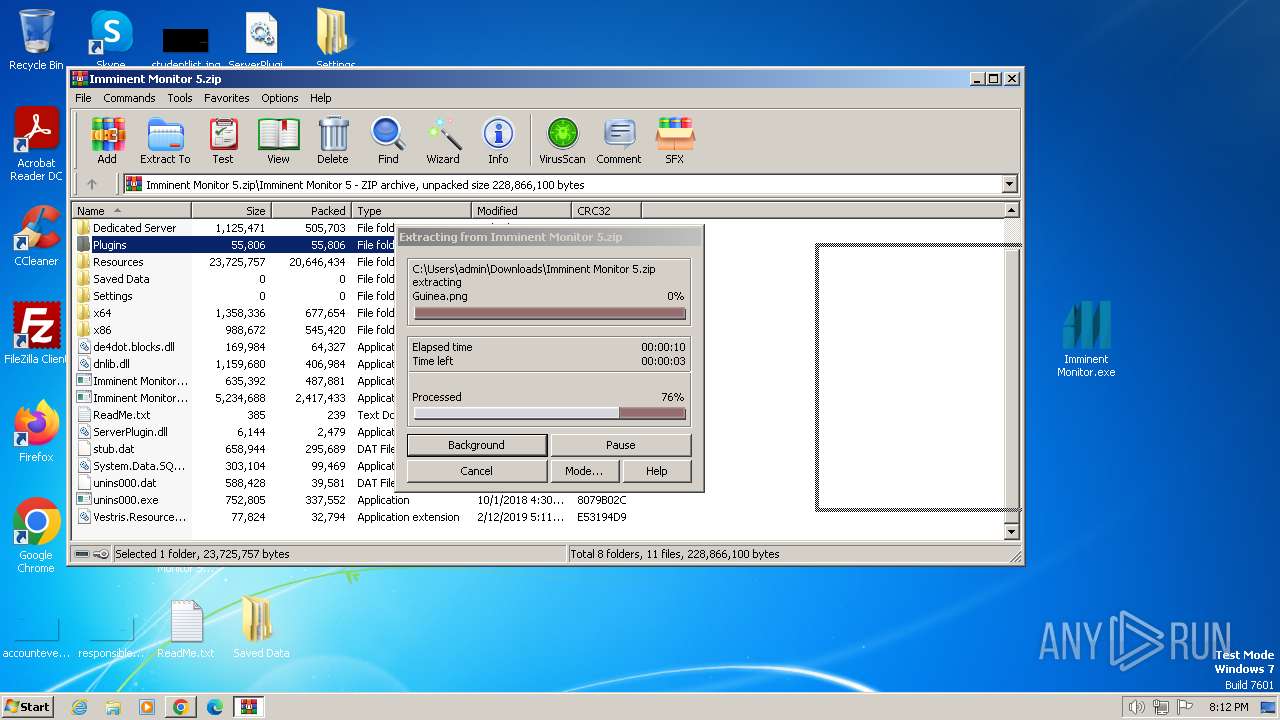Open Google Chrome desktop shortcut
The width and height of the screenshot is (1280, 720).
click(x=36, y=536)
